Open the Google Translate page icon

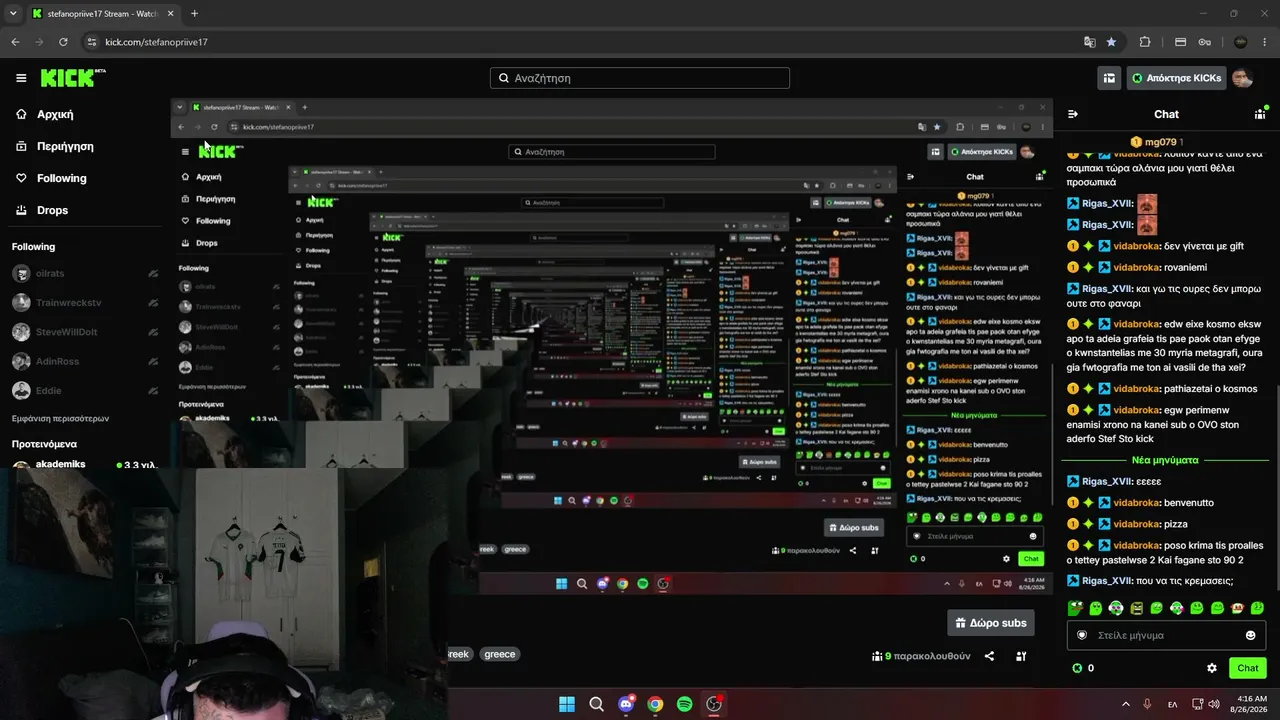(x=1090, y=42)
